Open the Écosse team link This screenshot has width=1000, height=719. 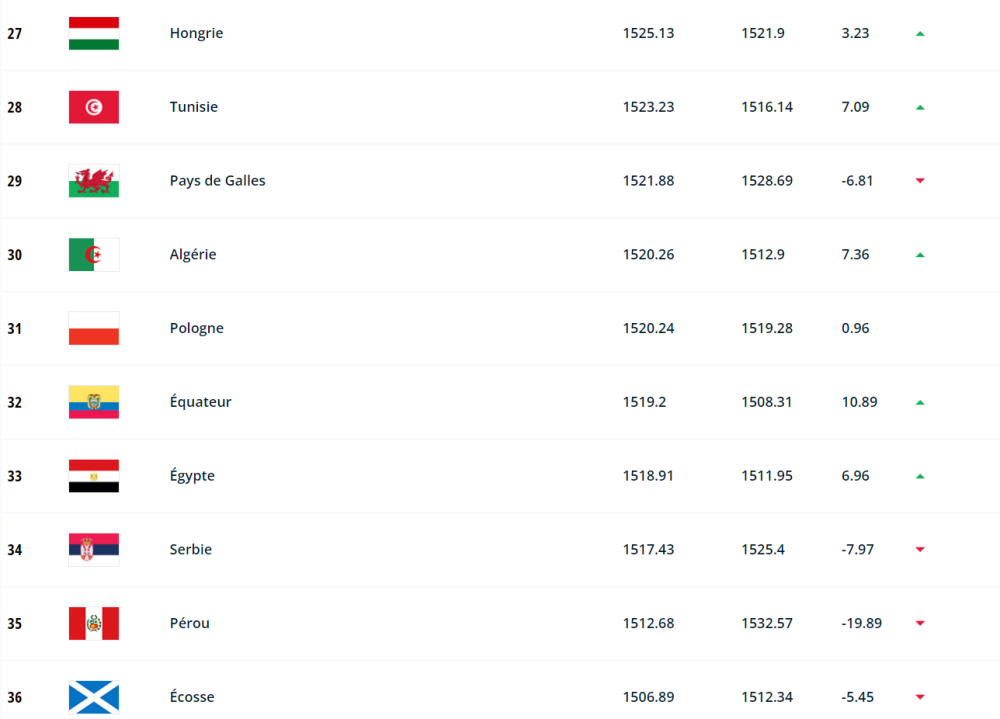coord(191,697)
